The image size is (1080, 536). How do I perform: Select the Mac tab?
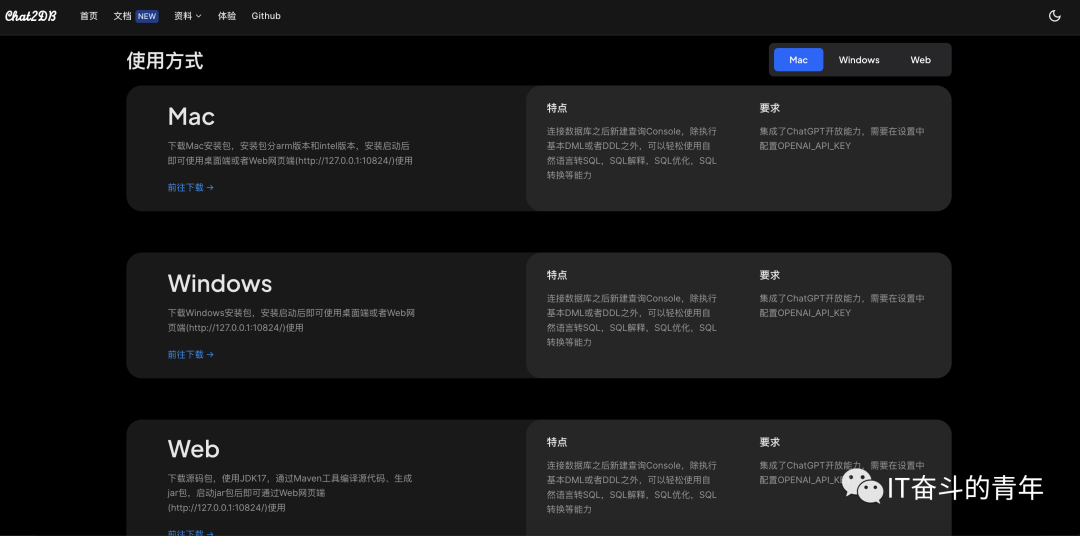[x=798, y=60]
